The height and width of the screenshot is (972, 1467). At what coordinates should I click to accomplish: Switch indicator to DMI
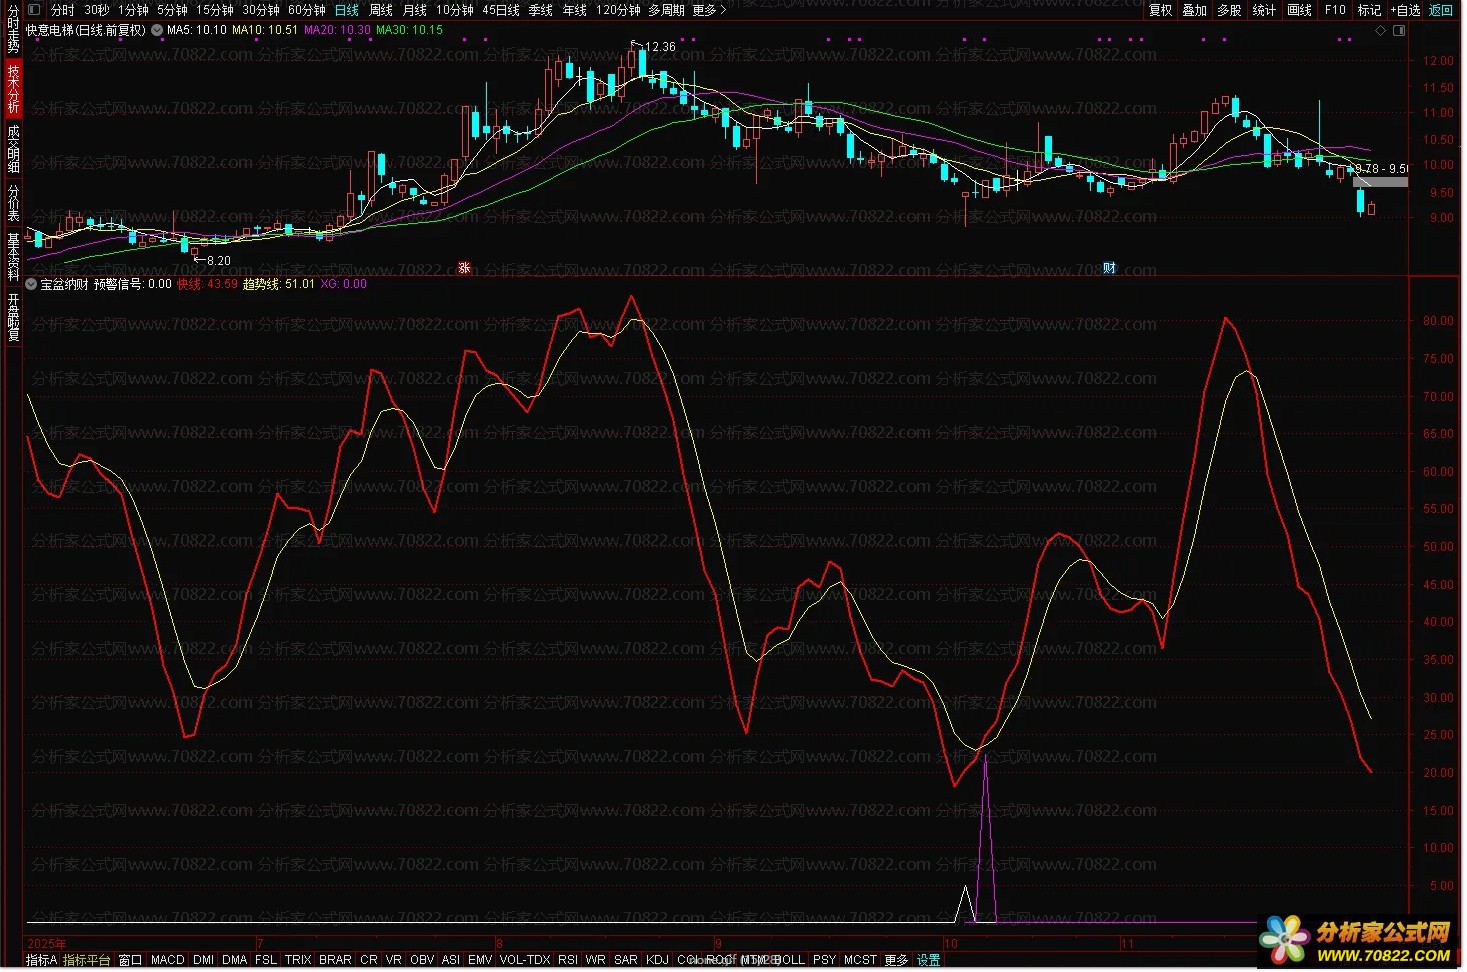pos(204,960)
